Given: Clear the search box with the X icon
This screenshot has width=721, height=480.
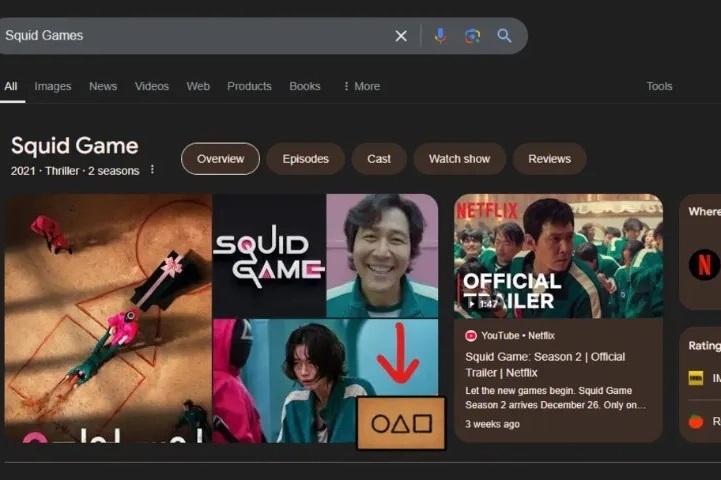Looking at the screenshot, I should tap(401, 36).
